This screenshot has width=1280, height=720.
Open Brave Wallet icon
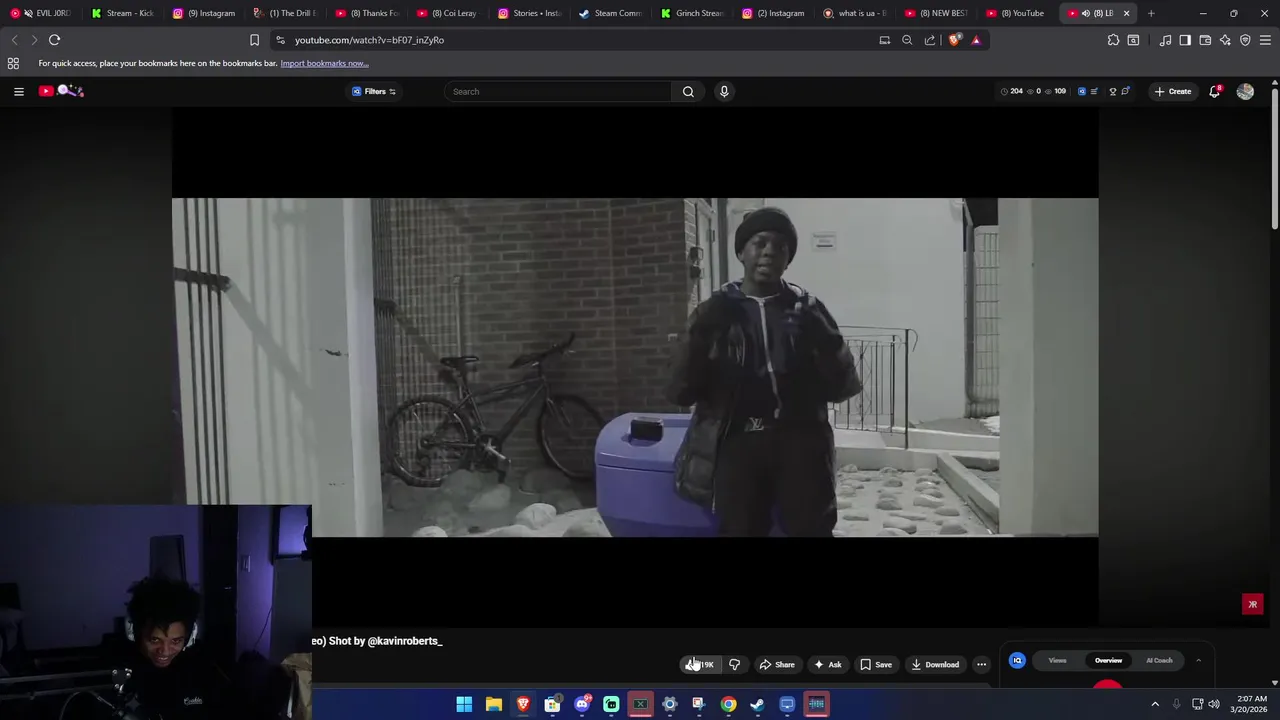click(x=1205, y=40)
